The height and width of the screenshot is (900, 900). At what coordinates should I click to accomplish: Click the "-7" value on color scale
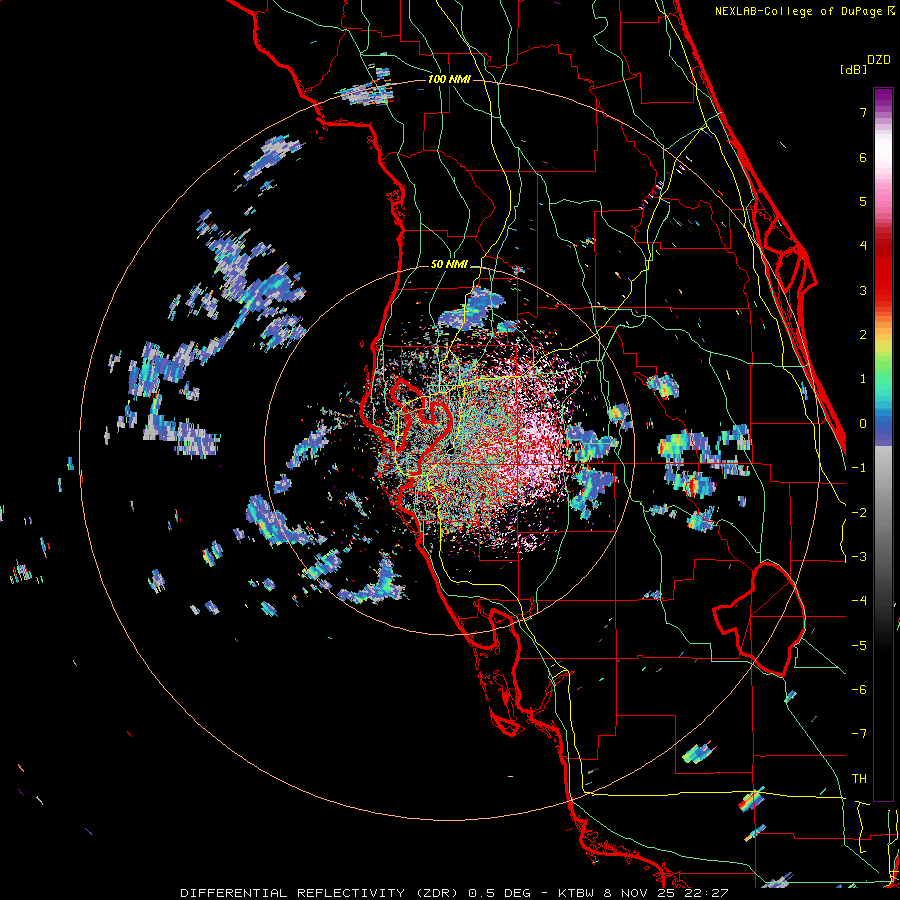coord(859,734)
